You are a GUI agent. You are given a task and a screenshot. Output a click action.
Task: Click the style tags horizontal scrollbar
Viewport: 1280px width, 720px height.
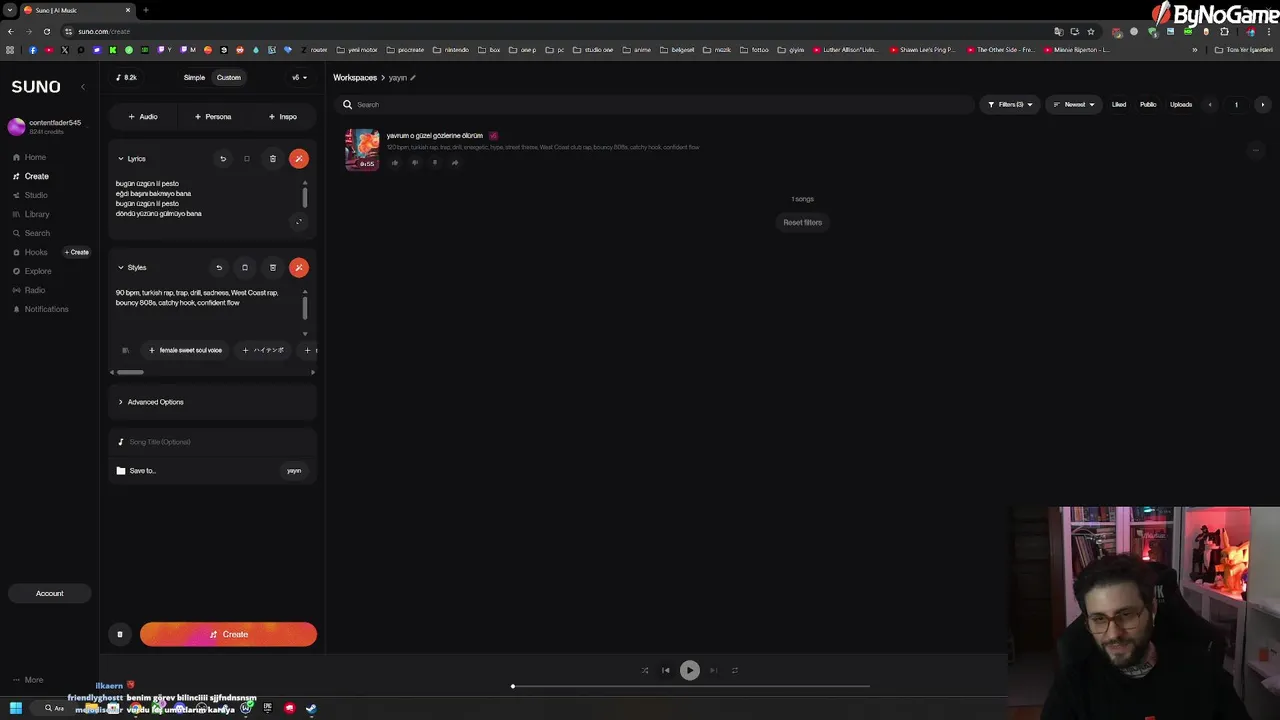pos(130,372)
